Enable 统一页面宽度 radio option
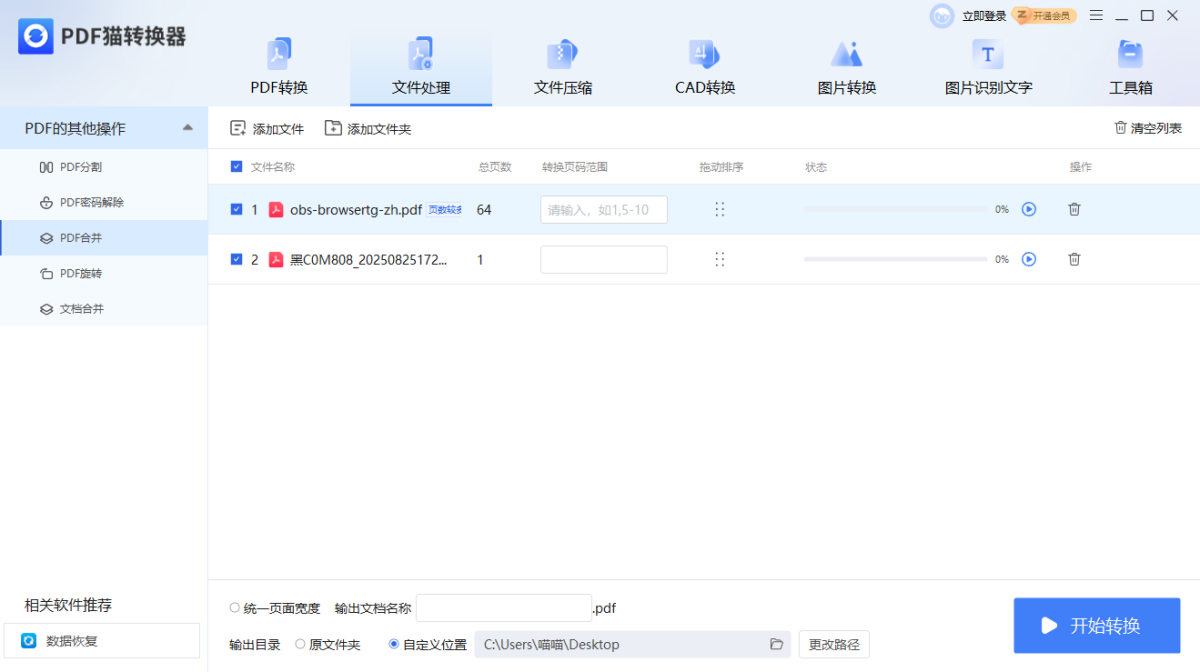This screenshot has height=672, width=1200. coord(235,607)
